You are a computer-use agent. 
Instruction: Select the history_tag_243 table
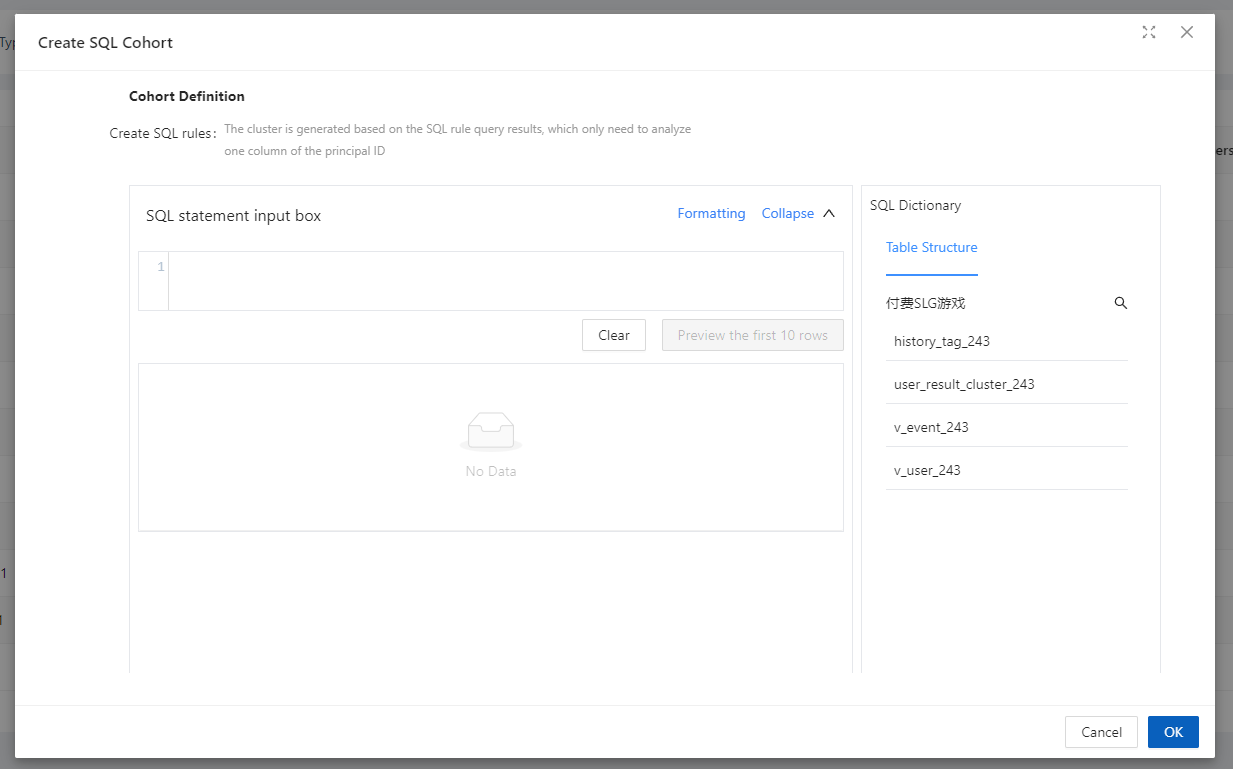click(x=942, y=341)
